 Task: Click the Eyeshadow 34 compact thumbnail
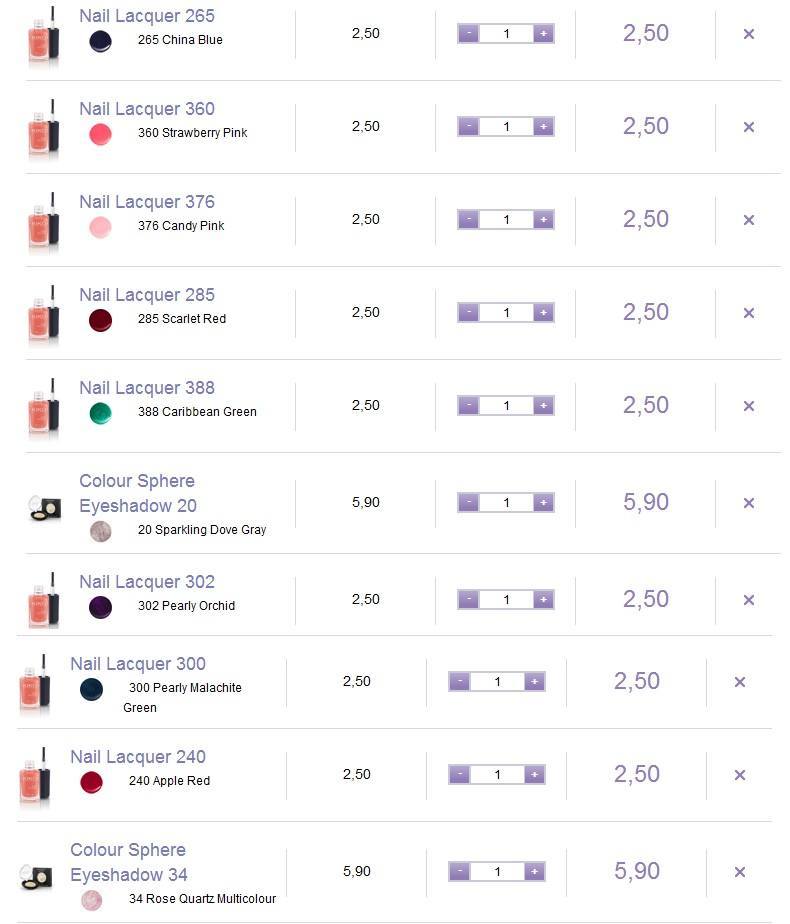pos(36,875)
